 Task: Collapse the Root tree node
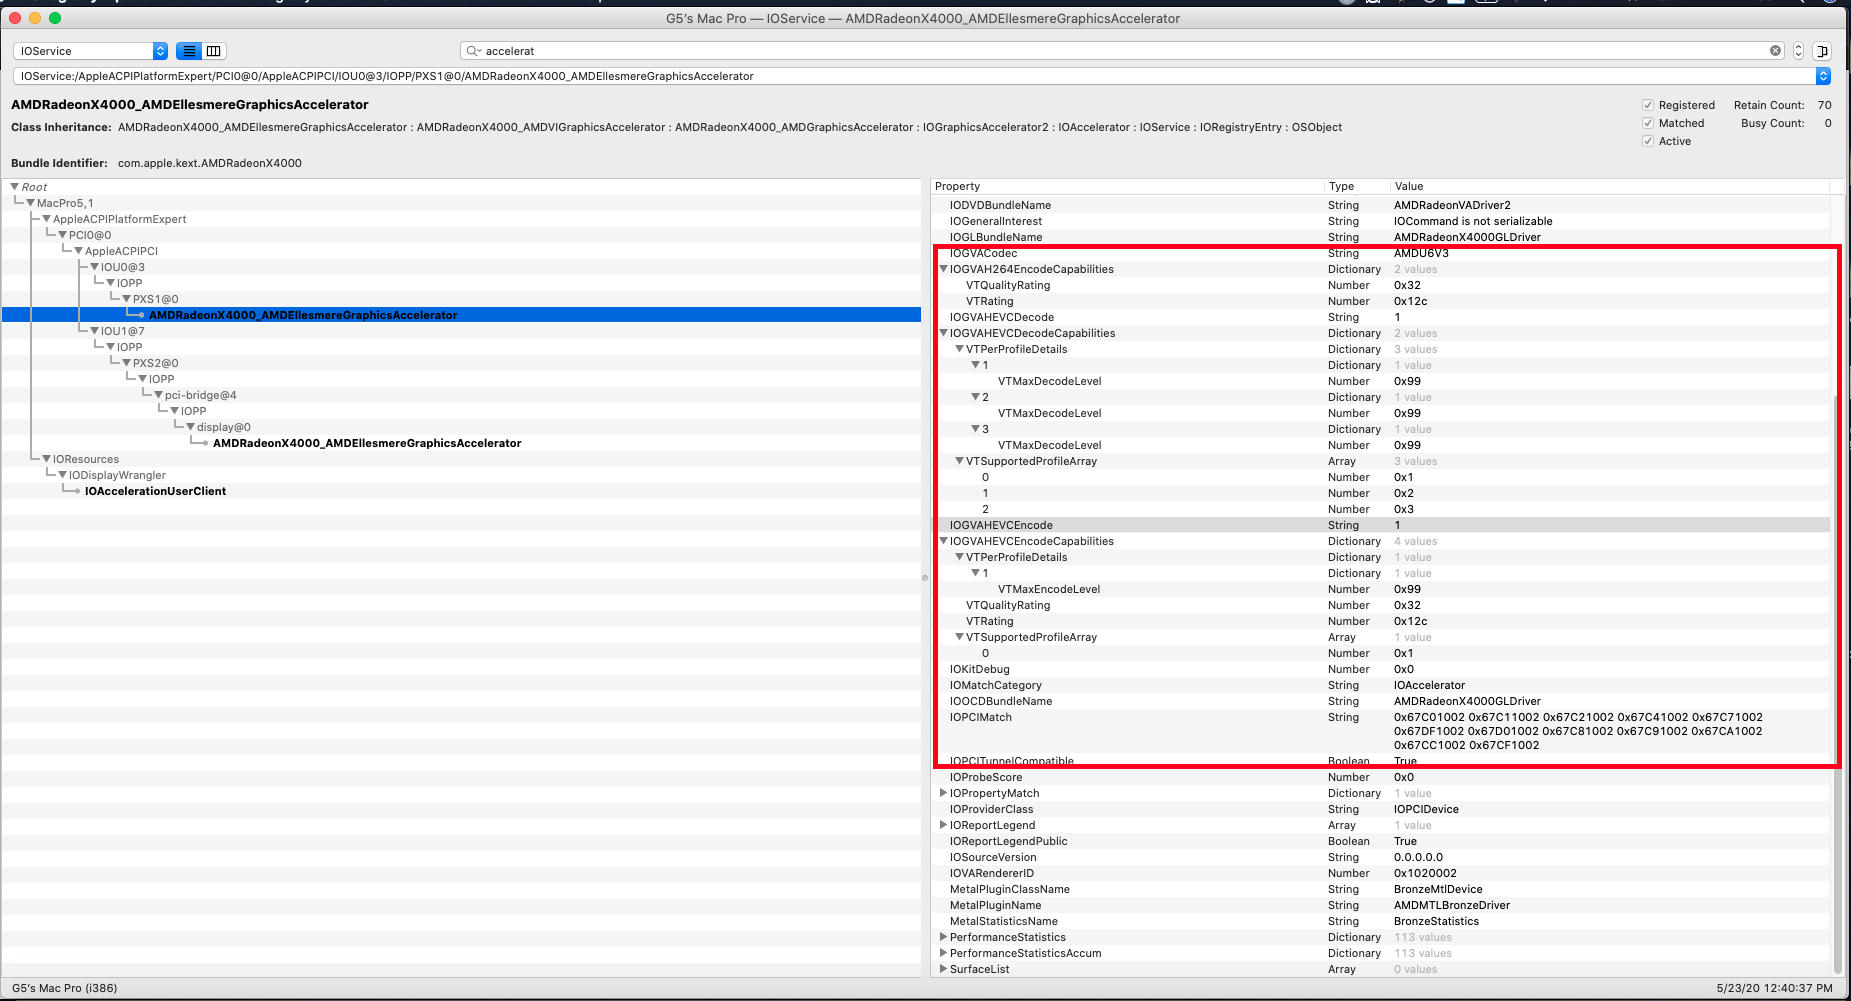click(14, 187)
